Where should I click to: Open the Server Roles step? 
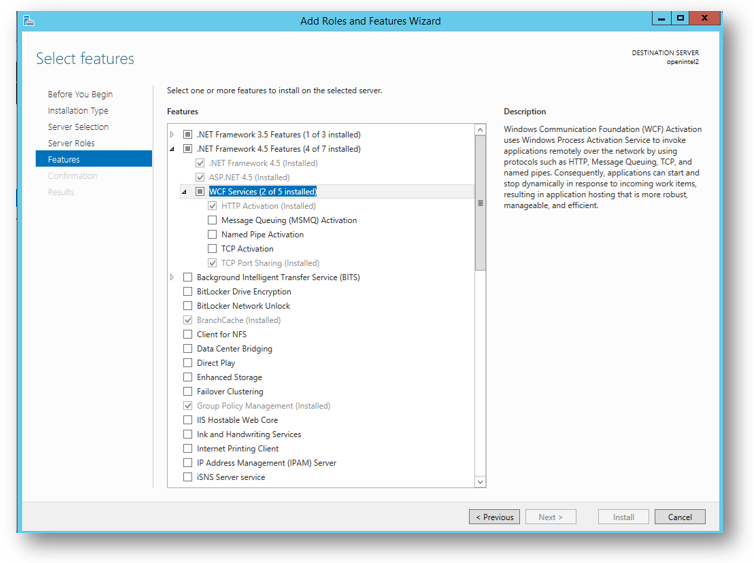point(71,143)
